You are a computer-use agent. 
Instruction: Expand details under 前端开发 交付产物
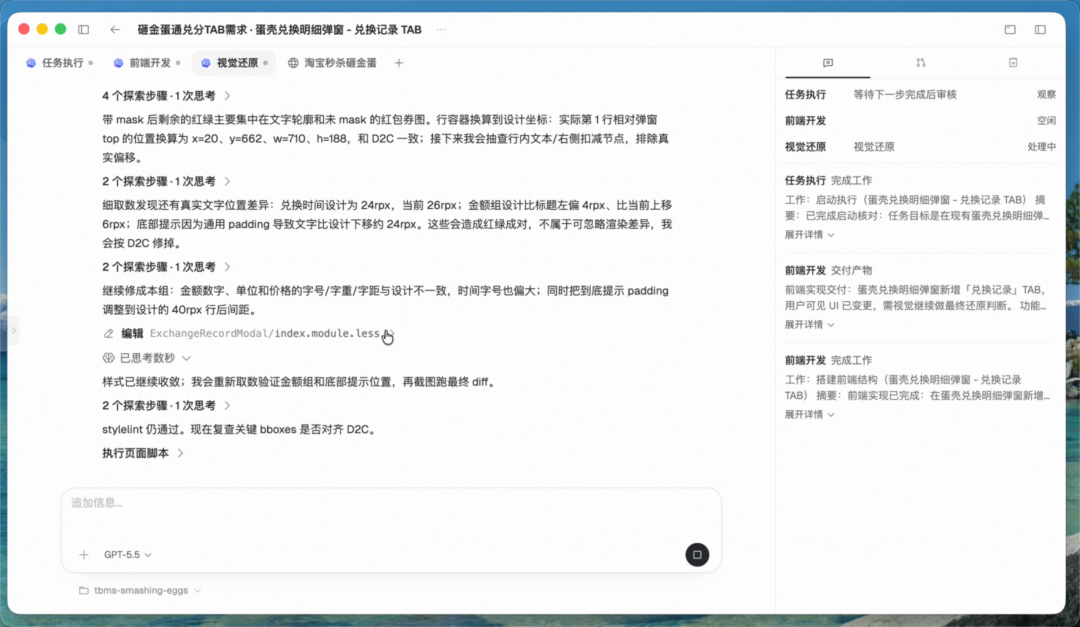click(x=809, y=325)
